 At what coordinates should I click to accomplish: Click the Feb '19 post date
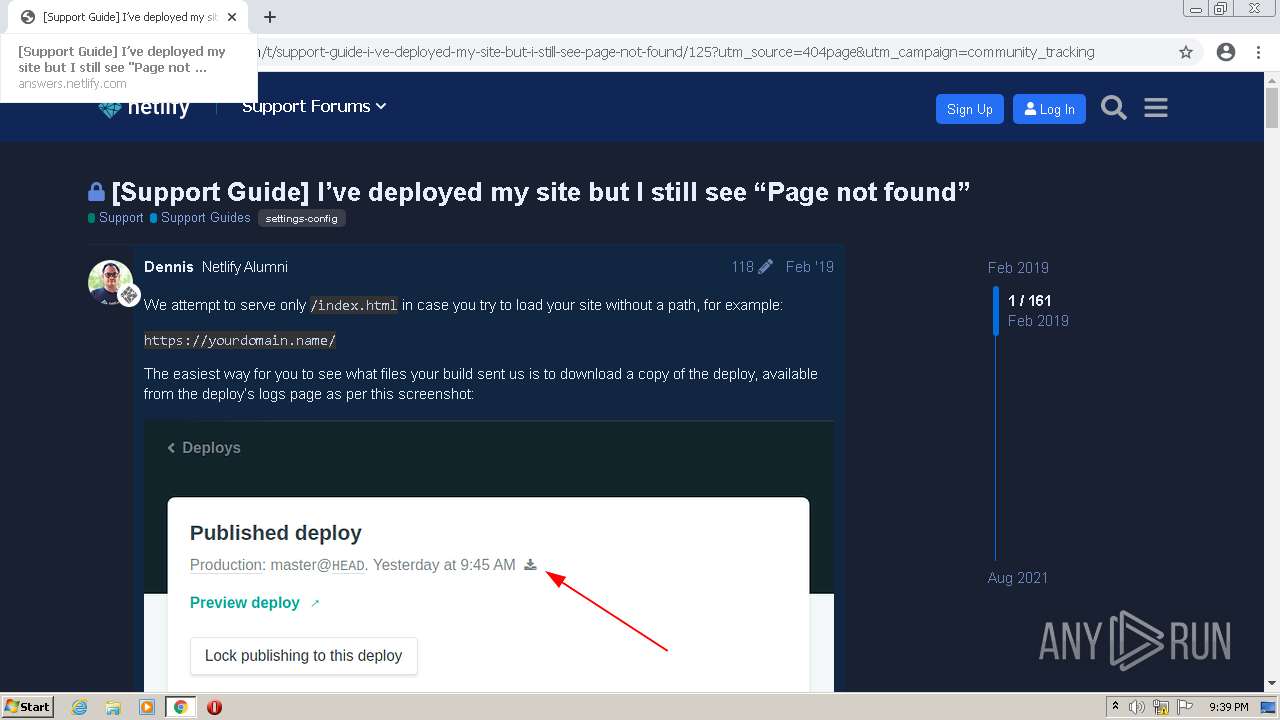(809, 267)
